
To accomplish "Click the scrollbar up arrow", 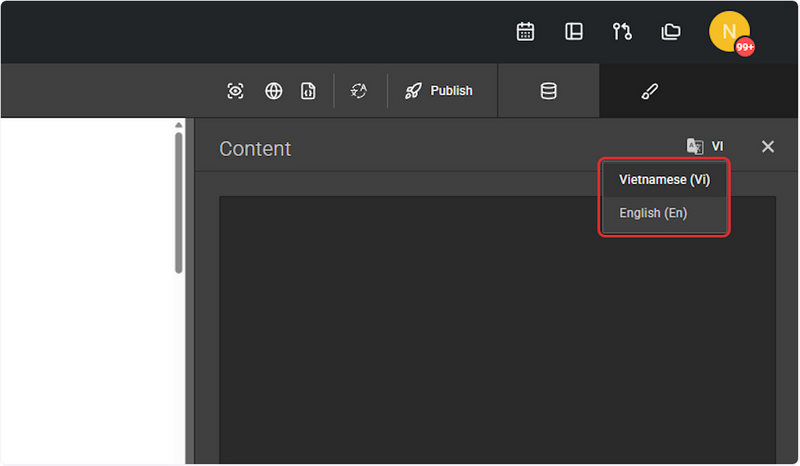I will [x=179, y=125].
